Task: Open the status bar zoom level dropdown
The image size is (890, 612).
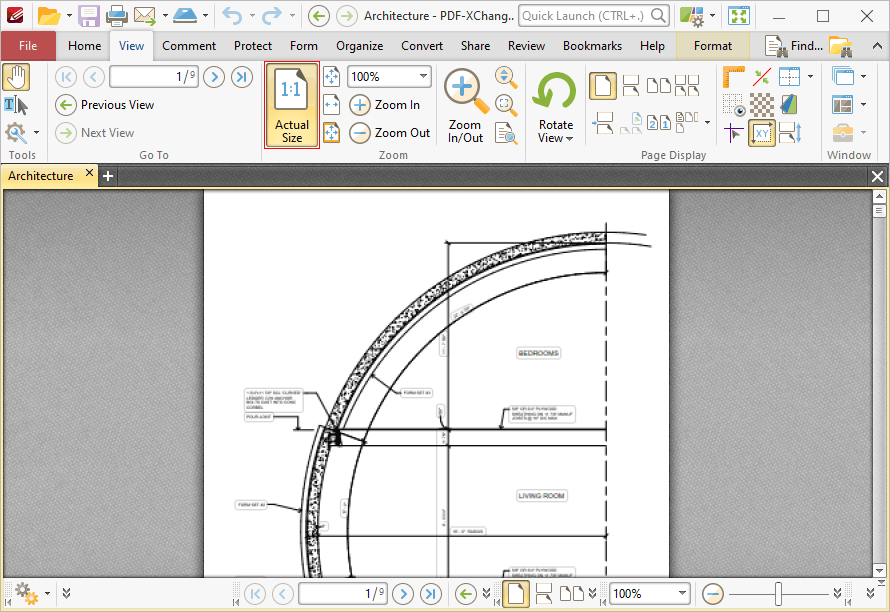Action: point(682,594)
